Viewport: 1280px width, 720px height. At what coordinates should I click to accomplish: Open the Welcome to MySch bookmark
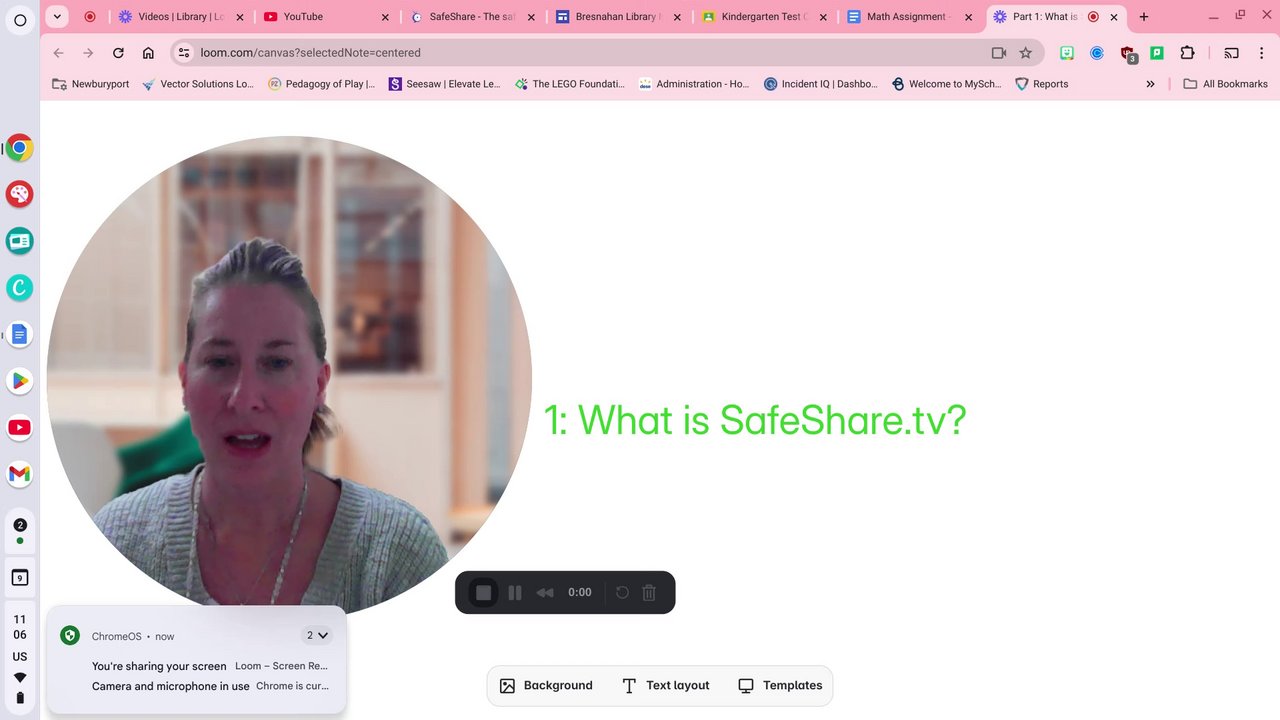point(946,84)
